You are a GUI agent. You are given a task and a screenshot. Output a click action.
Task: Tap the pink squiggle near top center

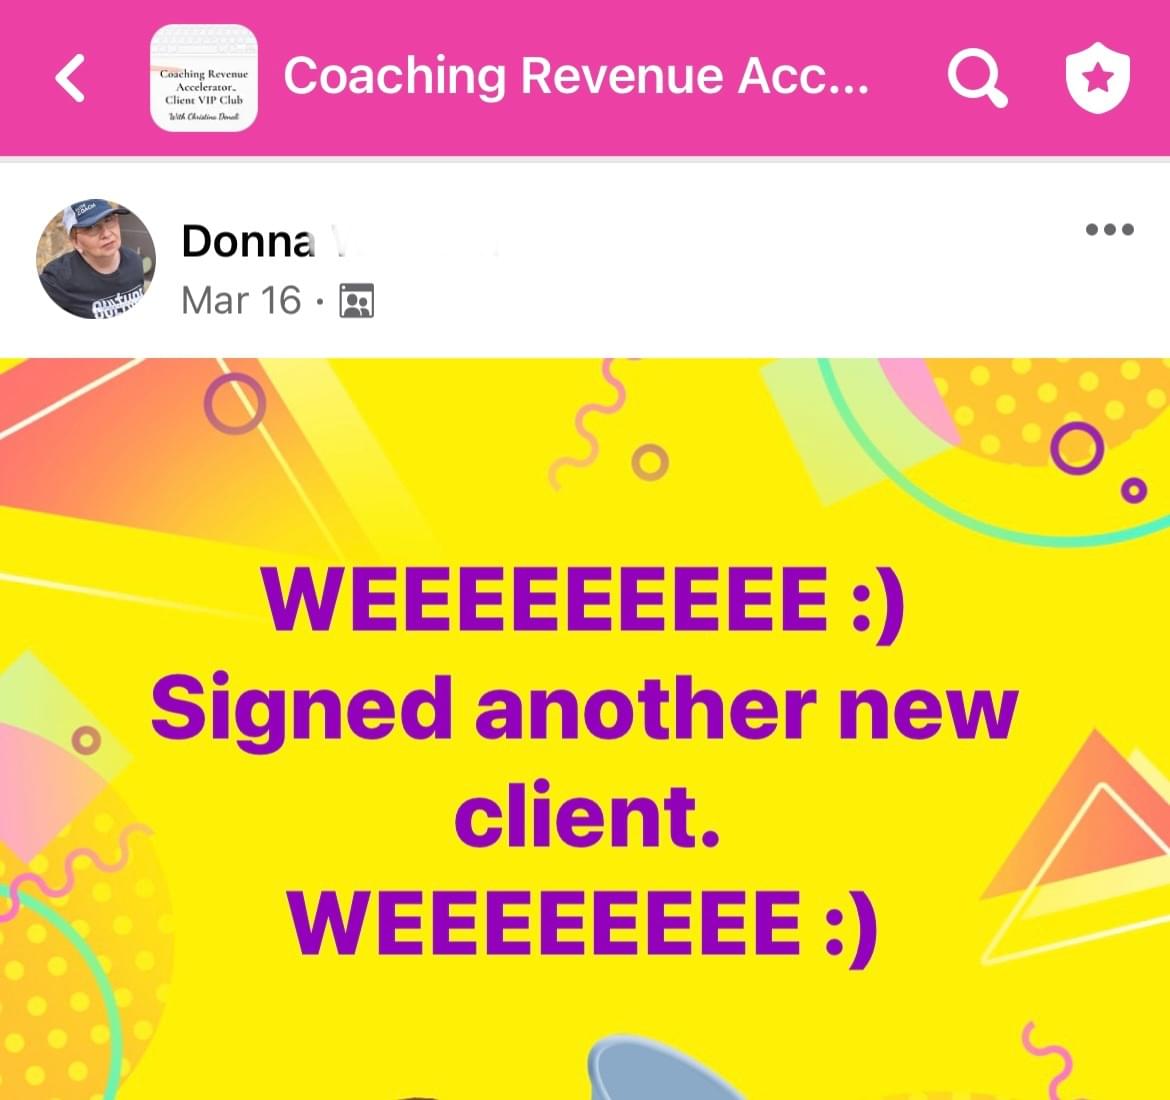click(x=589, y=425)
